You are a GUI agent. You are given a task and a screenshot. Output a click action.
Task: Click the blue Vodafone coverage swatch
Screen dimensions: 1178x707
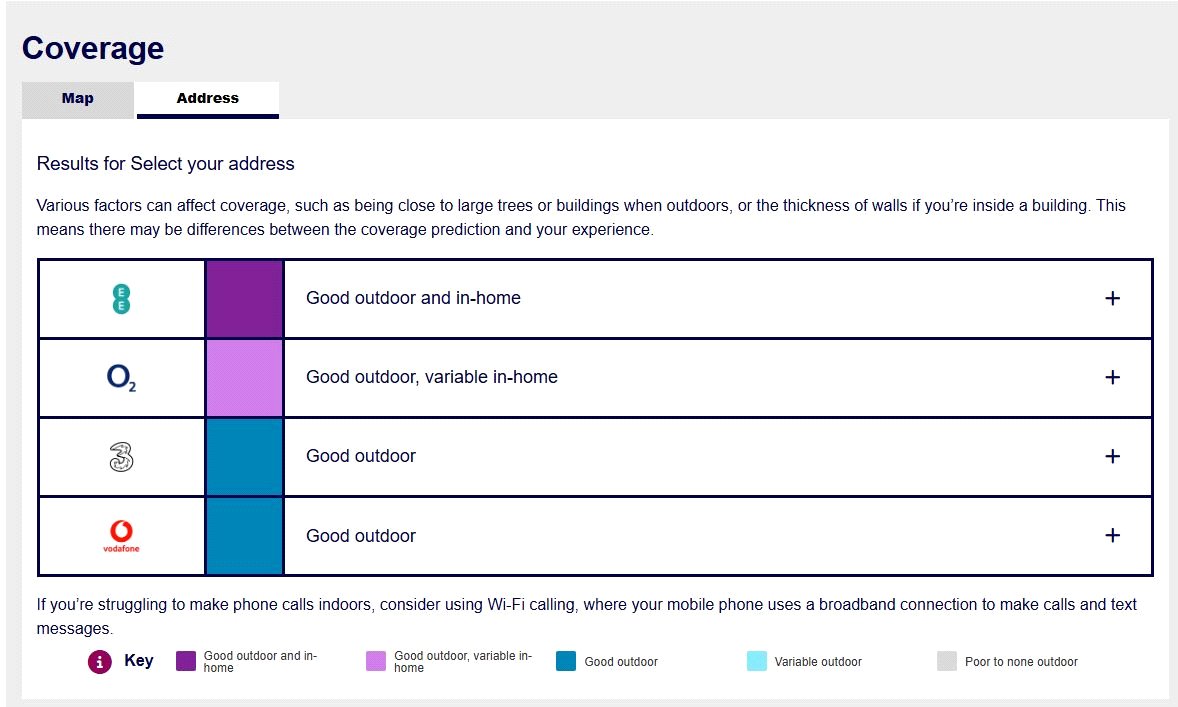point(244,535)
